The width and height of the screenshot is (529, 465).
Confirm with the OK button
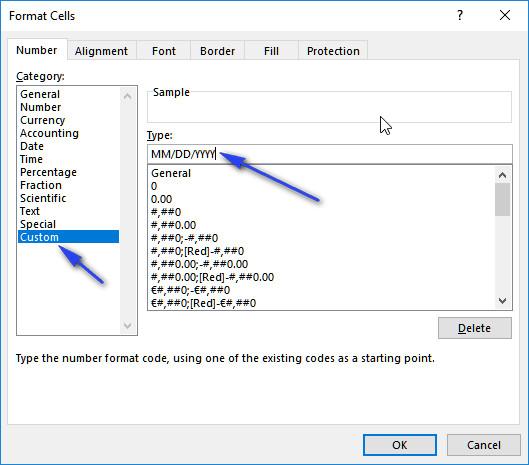400,445
